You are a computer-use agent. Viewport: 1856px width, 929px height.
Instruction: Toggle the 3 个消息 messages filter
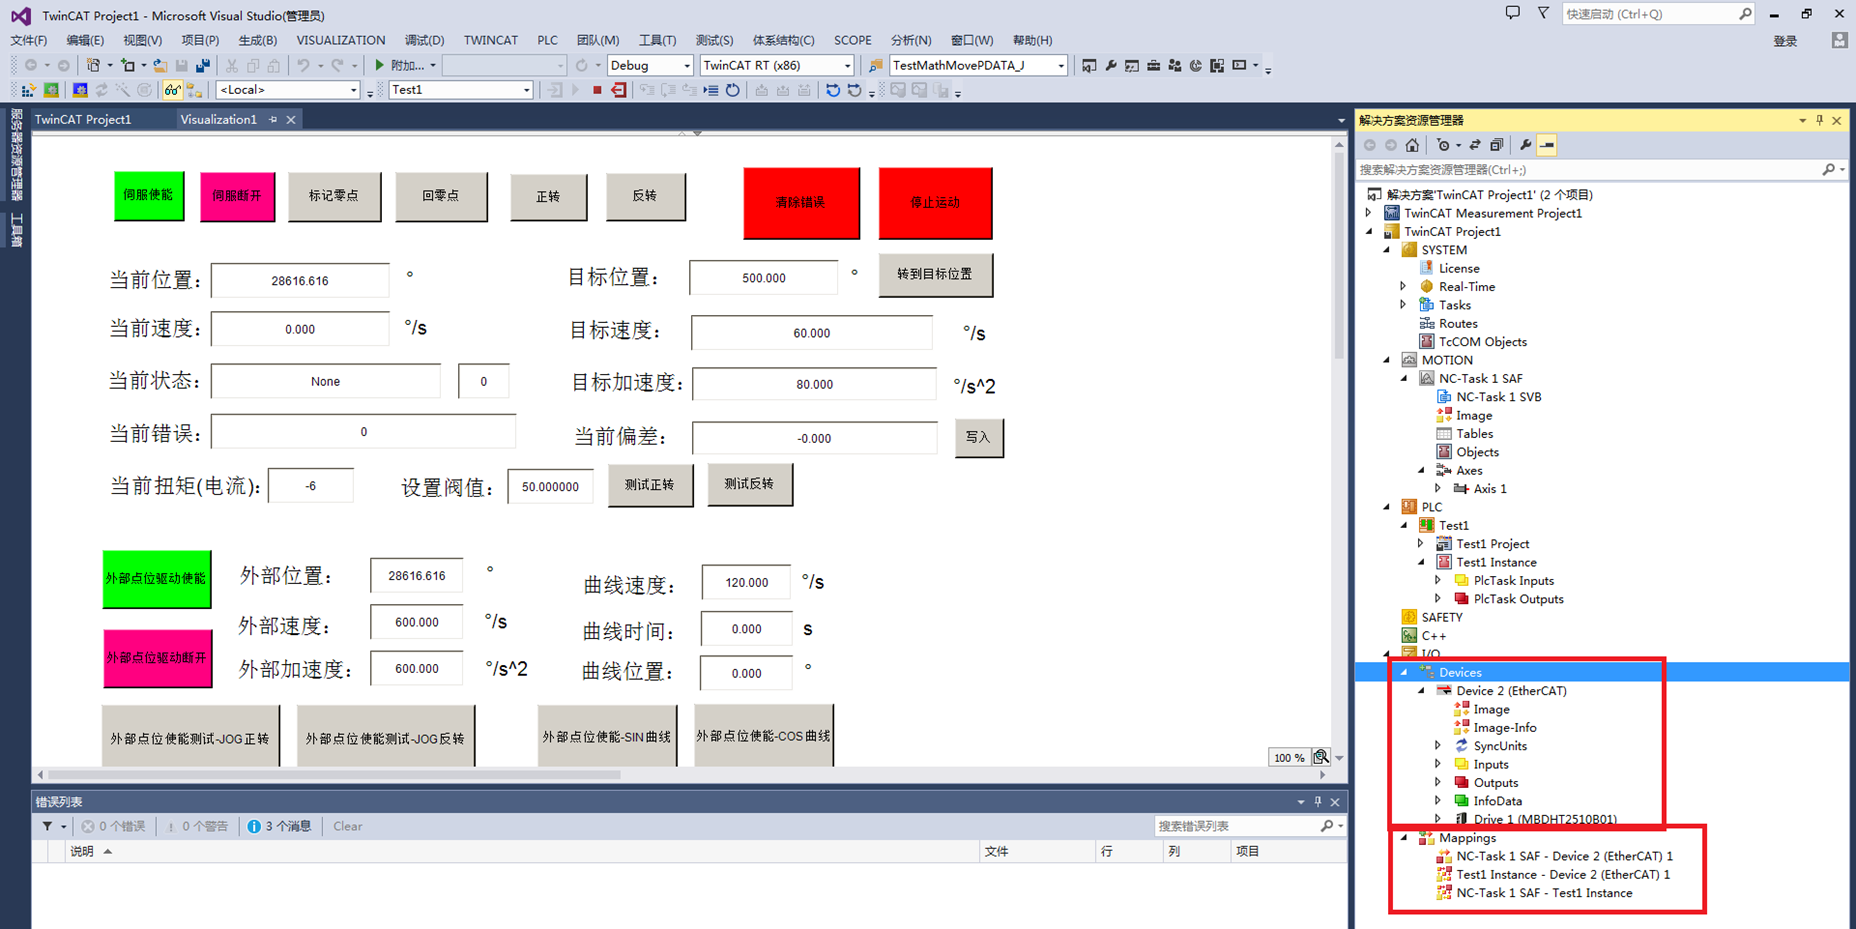click(280, 826)
